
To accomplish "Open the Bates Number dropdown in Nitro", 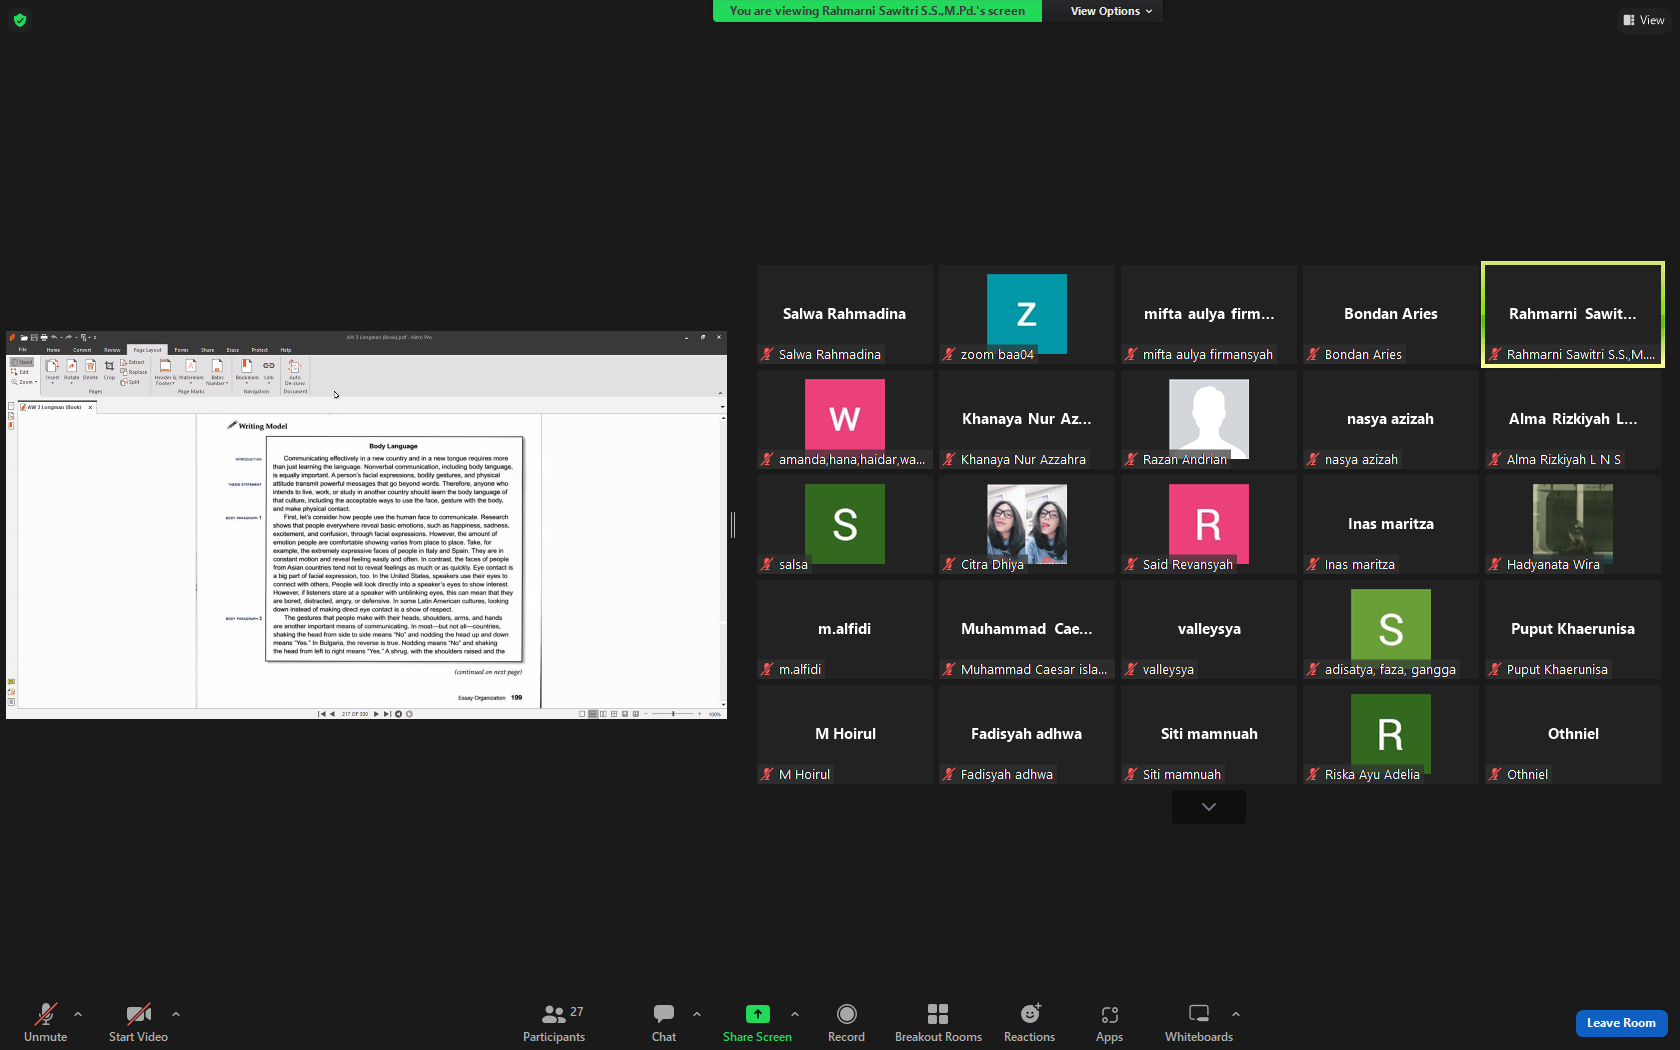I will click(x=217, y=372).
